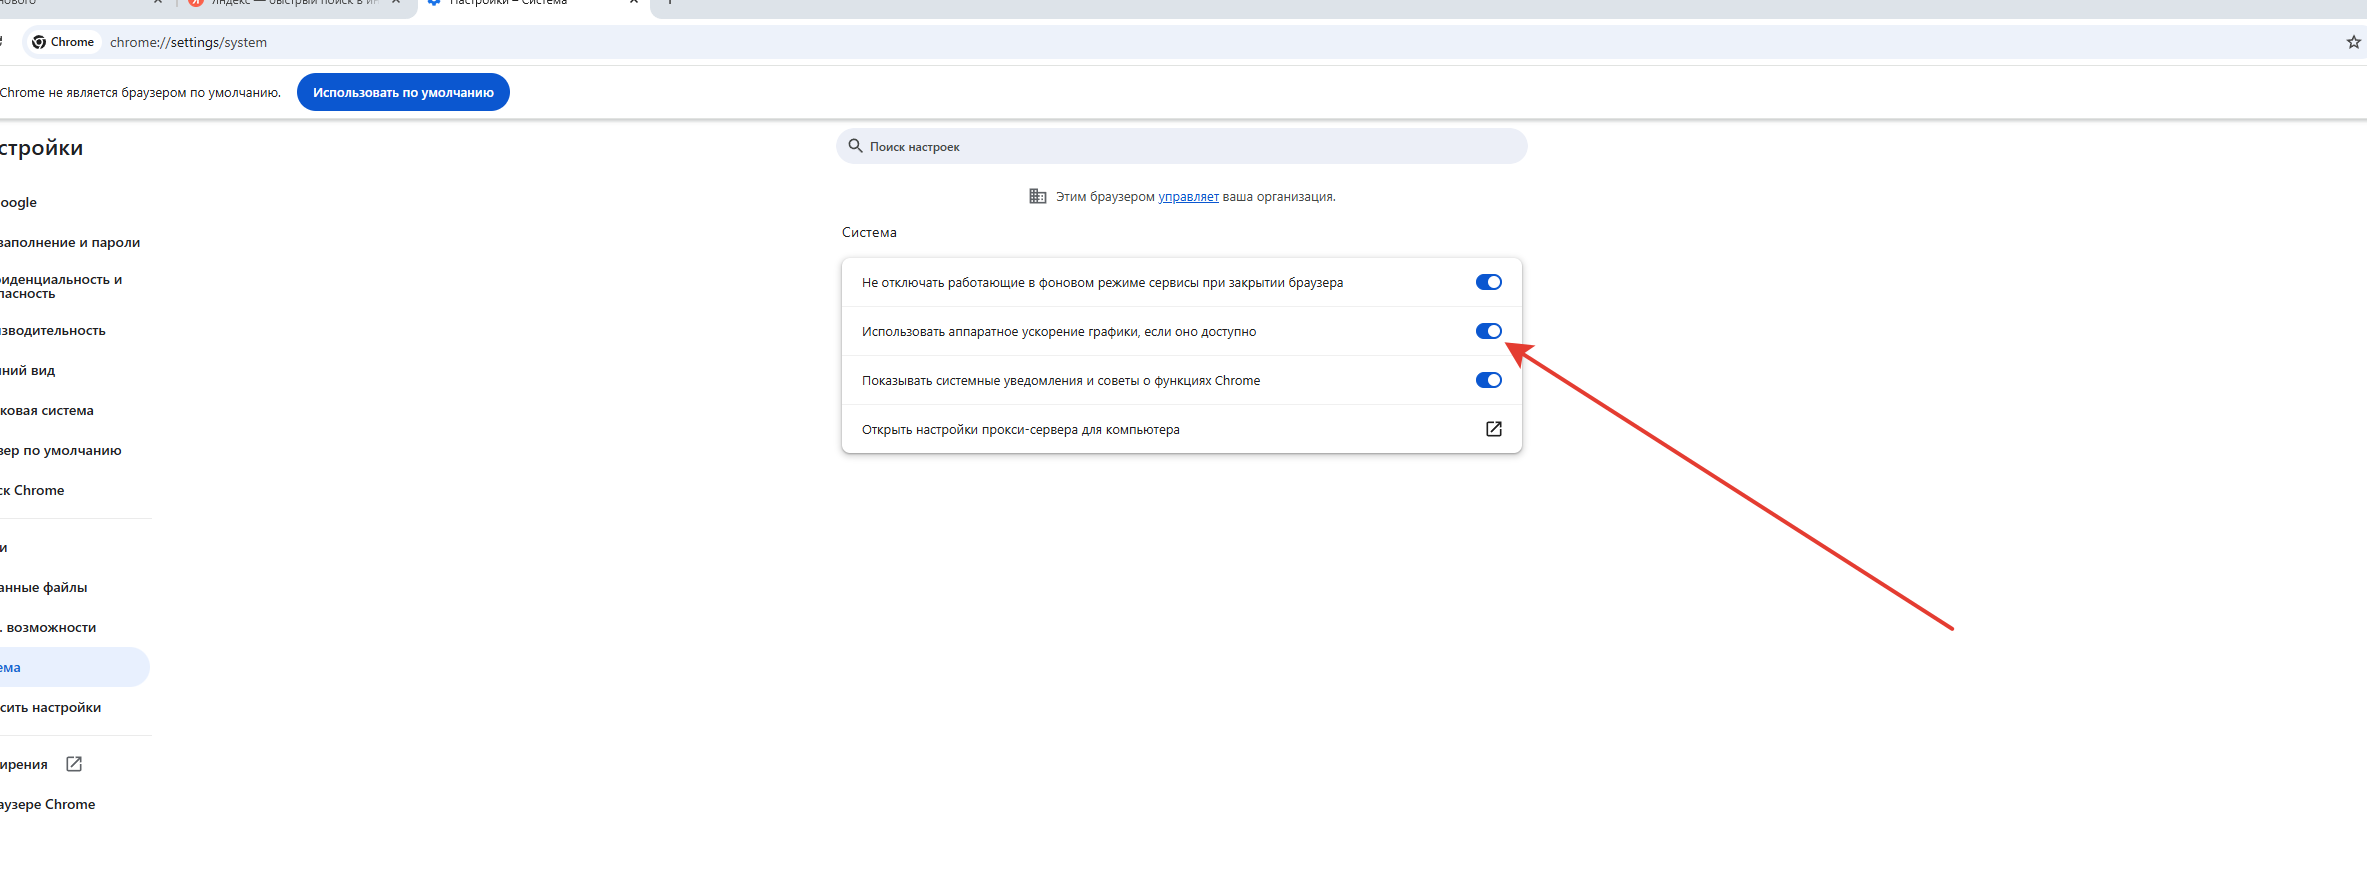
Task: Click the Использовать по умолчанию button
Action: [x=403, y=92]
